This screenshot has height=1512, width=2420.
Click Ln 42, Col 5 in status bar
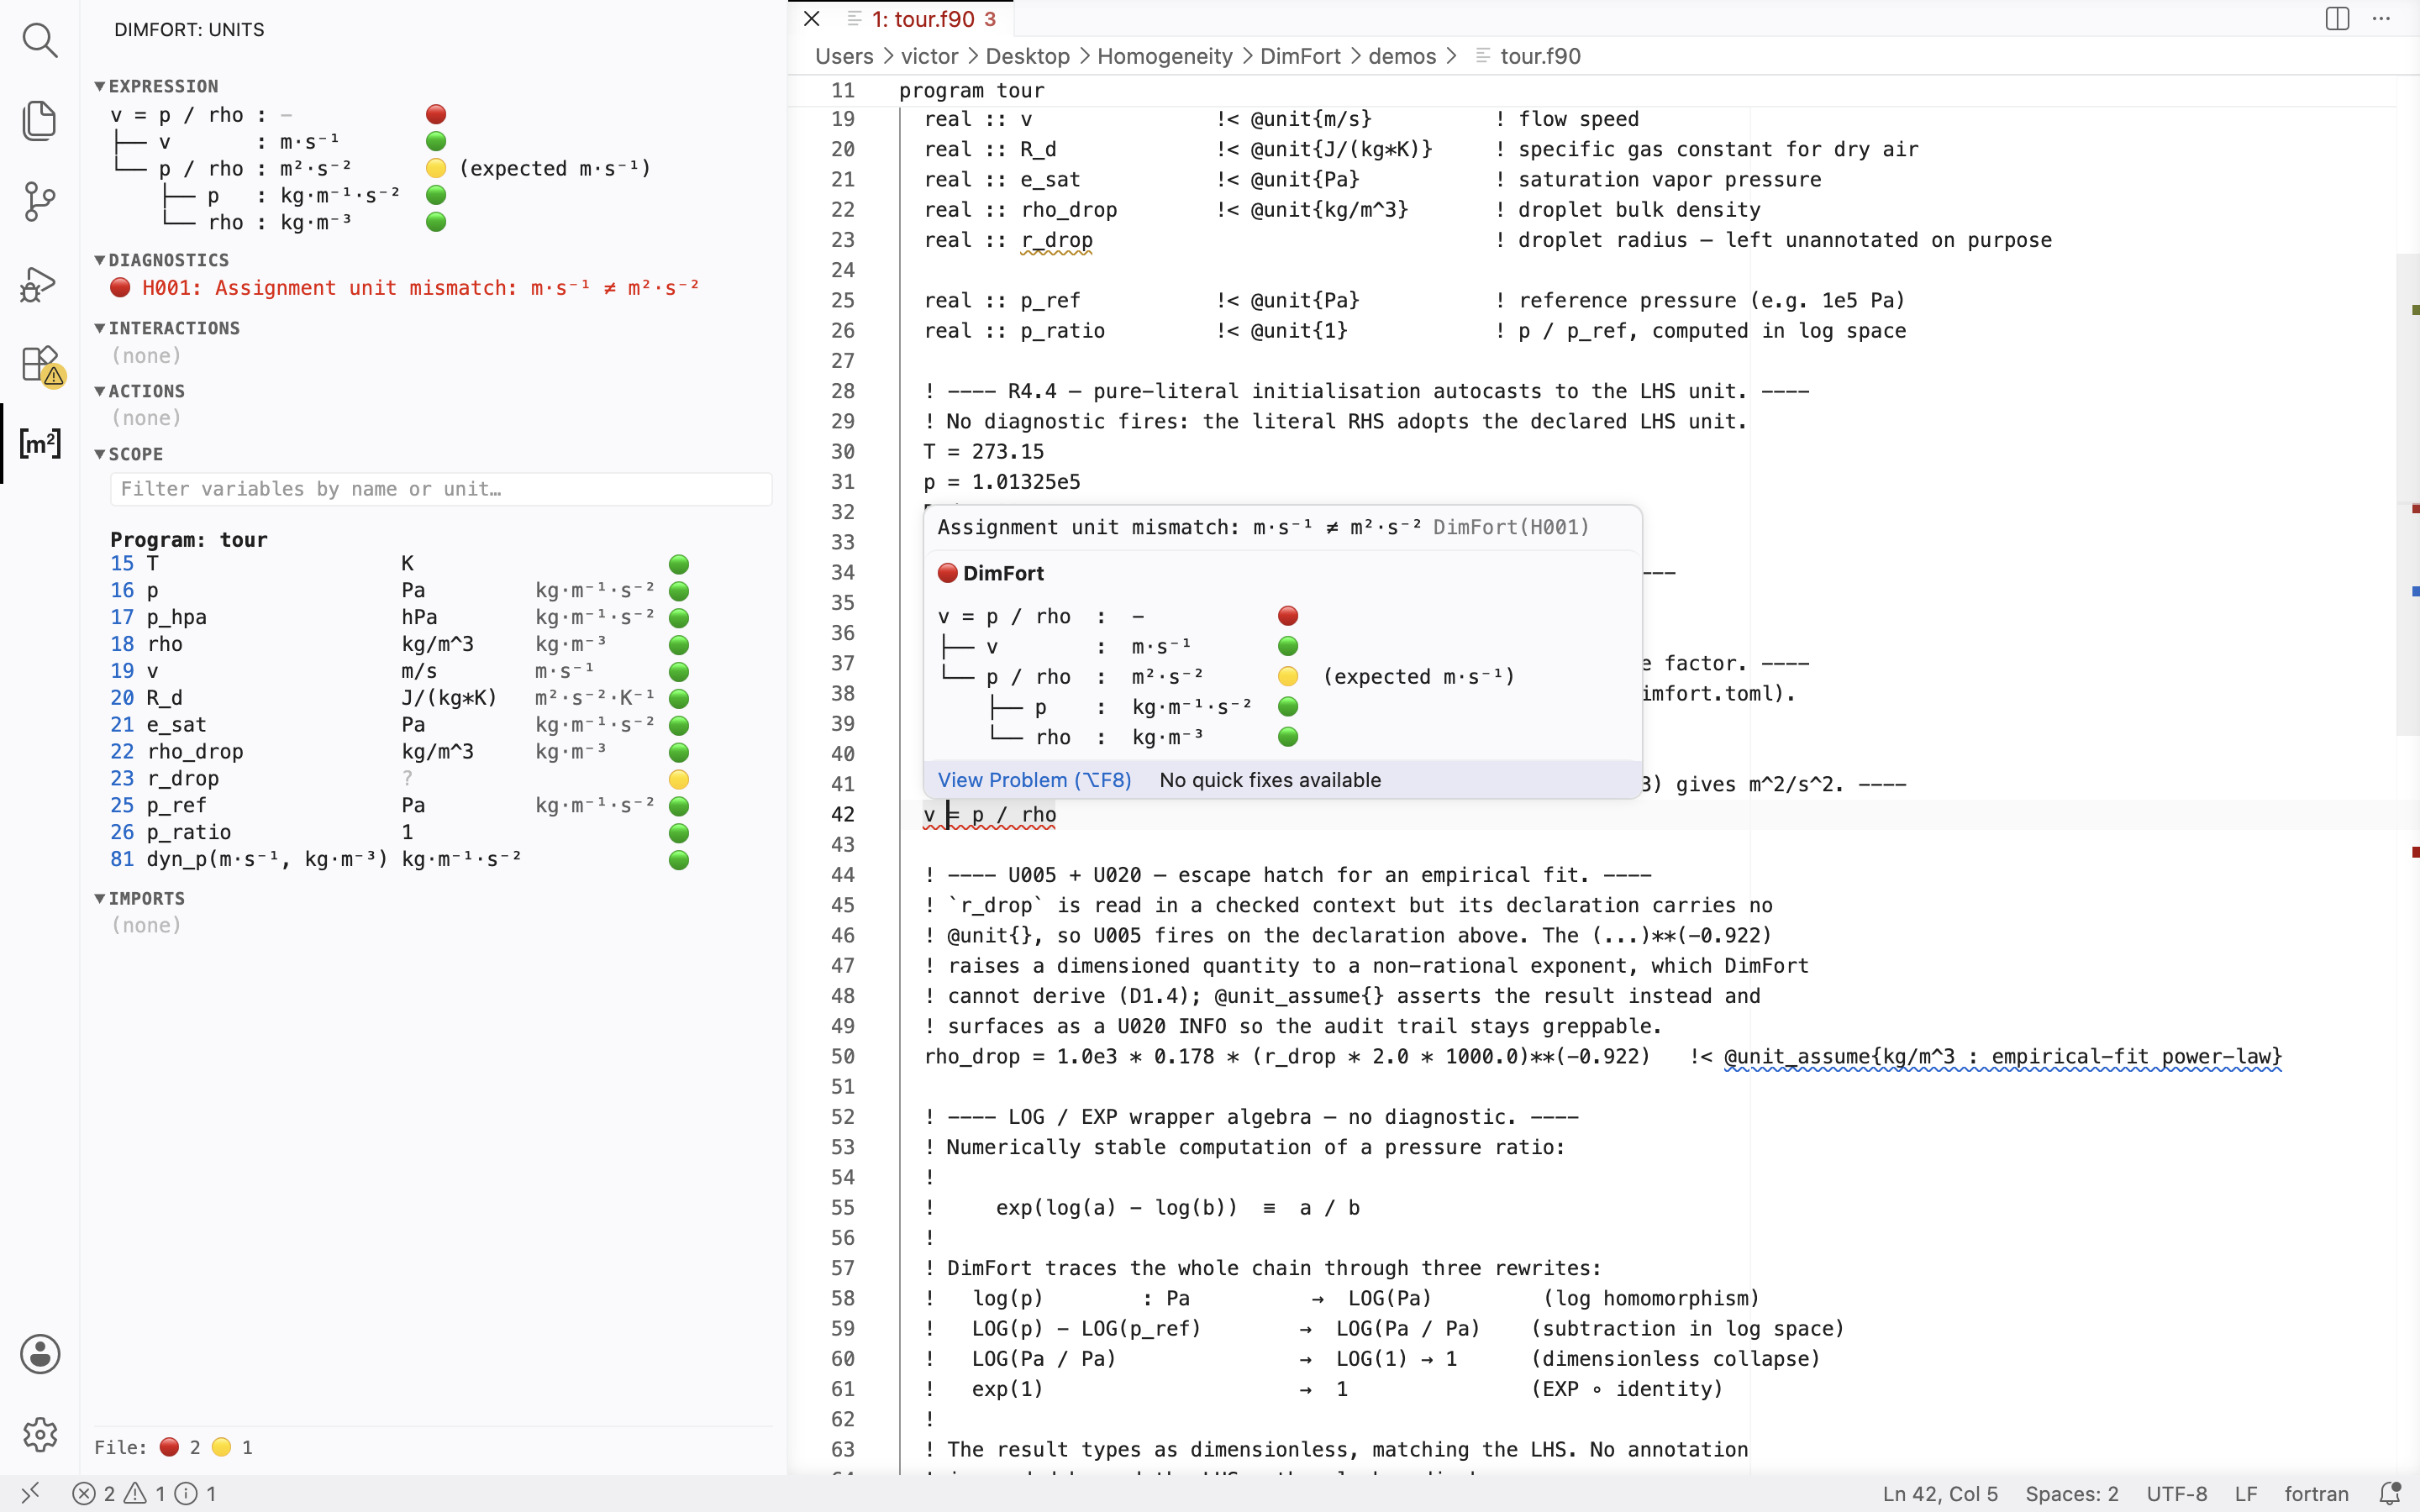1940,1493
